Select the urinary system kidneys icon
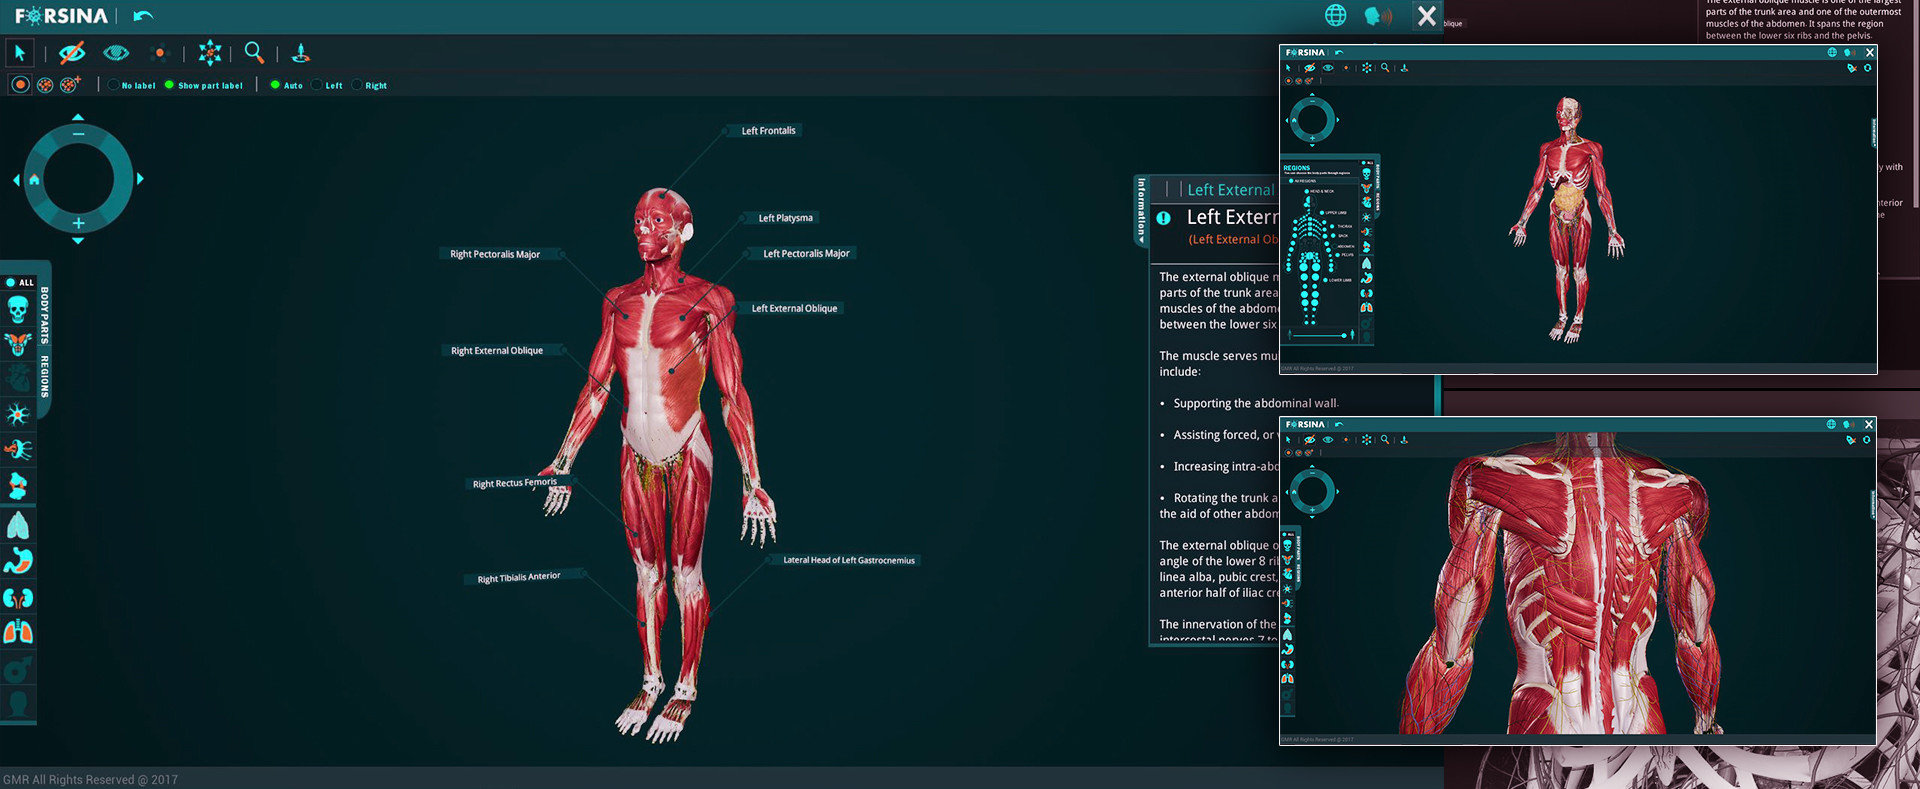 [18, 598]
